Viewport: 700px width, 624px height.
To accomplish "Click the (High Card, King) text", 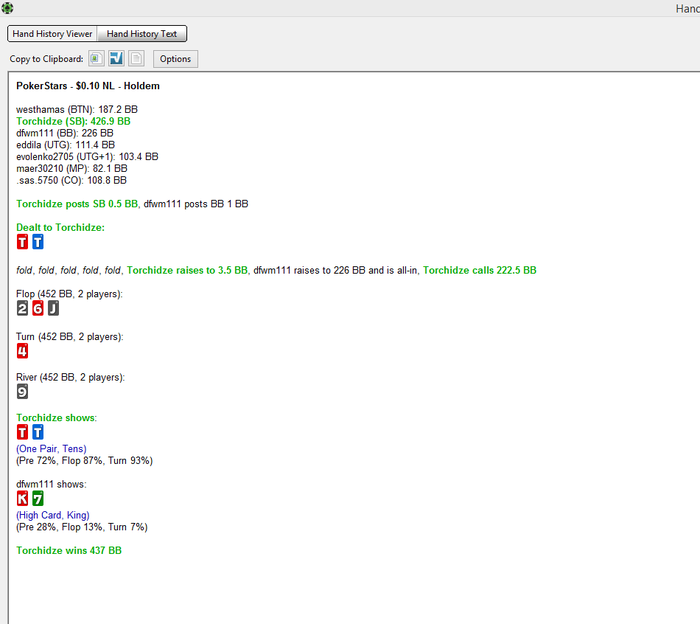I will pyautogui.click(x=53, y=515).
